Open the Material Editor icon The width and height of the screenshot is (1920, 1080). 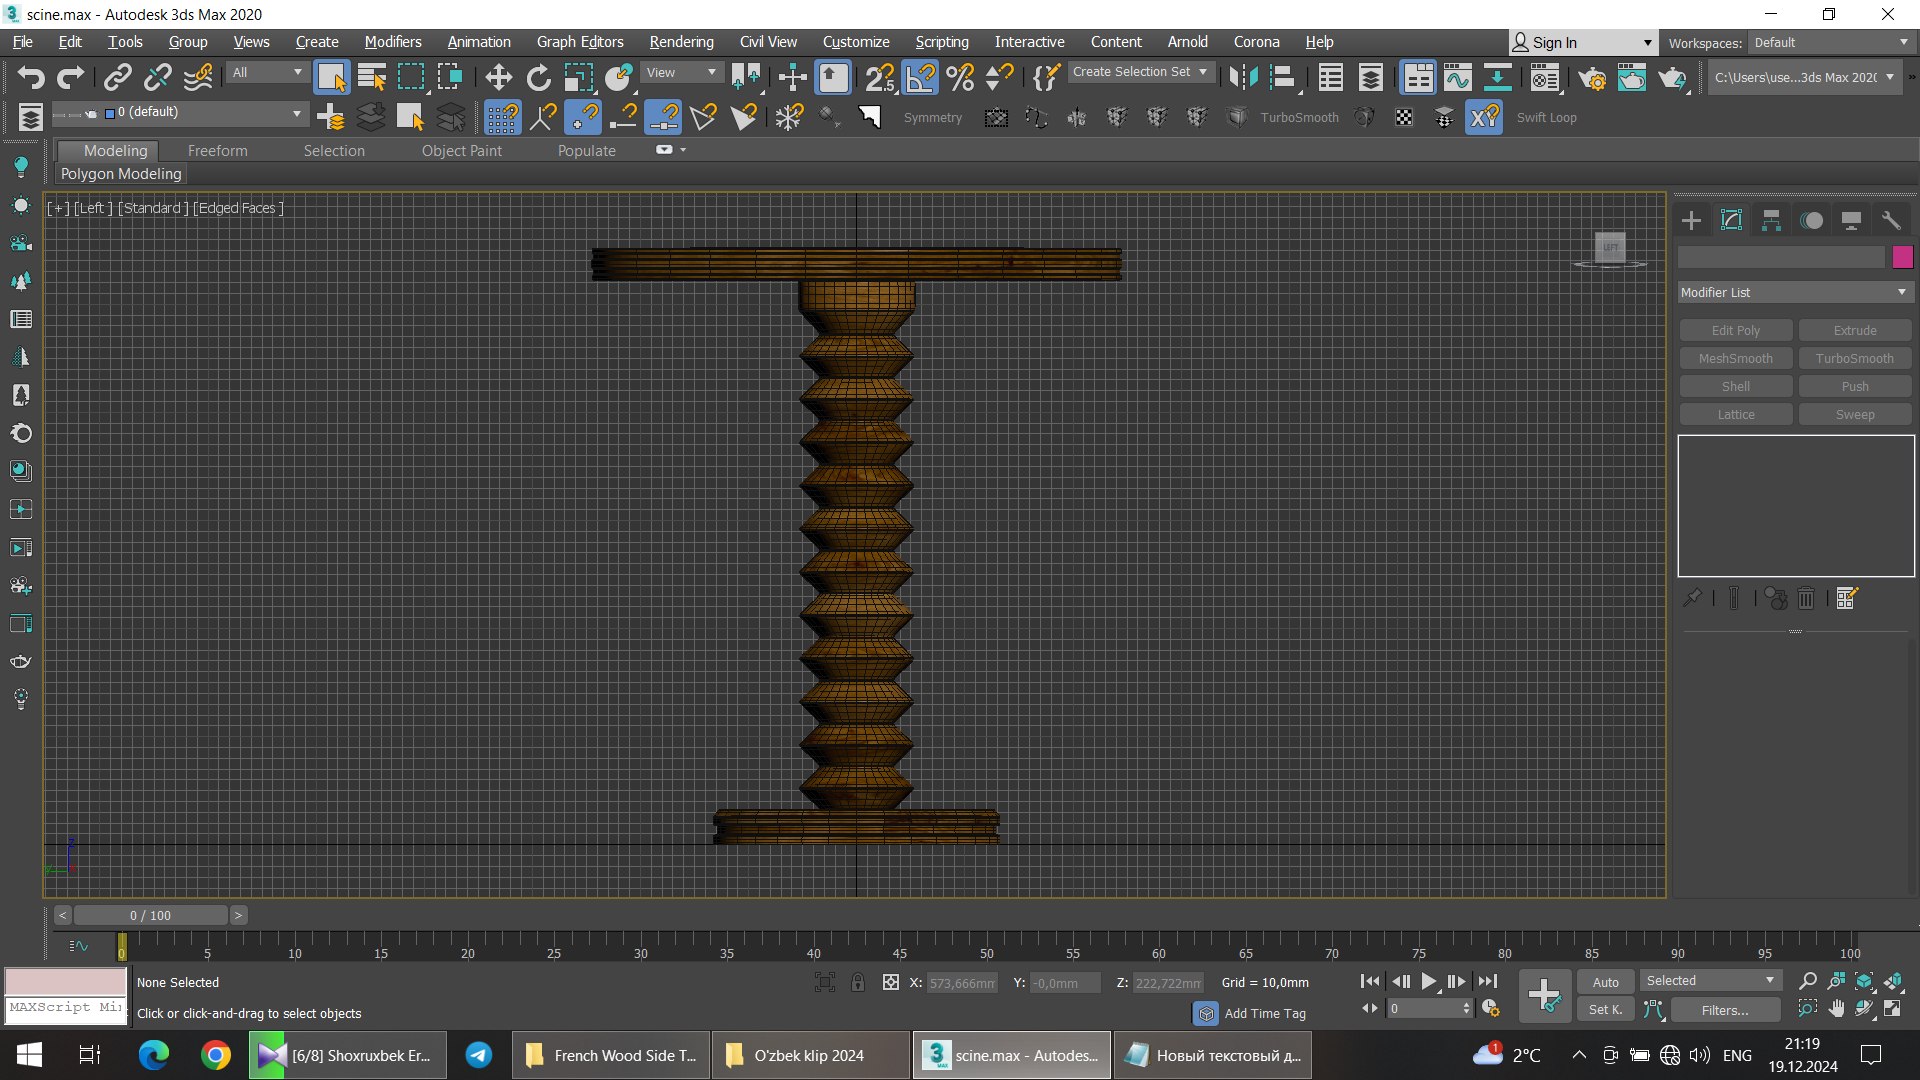[1545, 77]
